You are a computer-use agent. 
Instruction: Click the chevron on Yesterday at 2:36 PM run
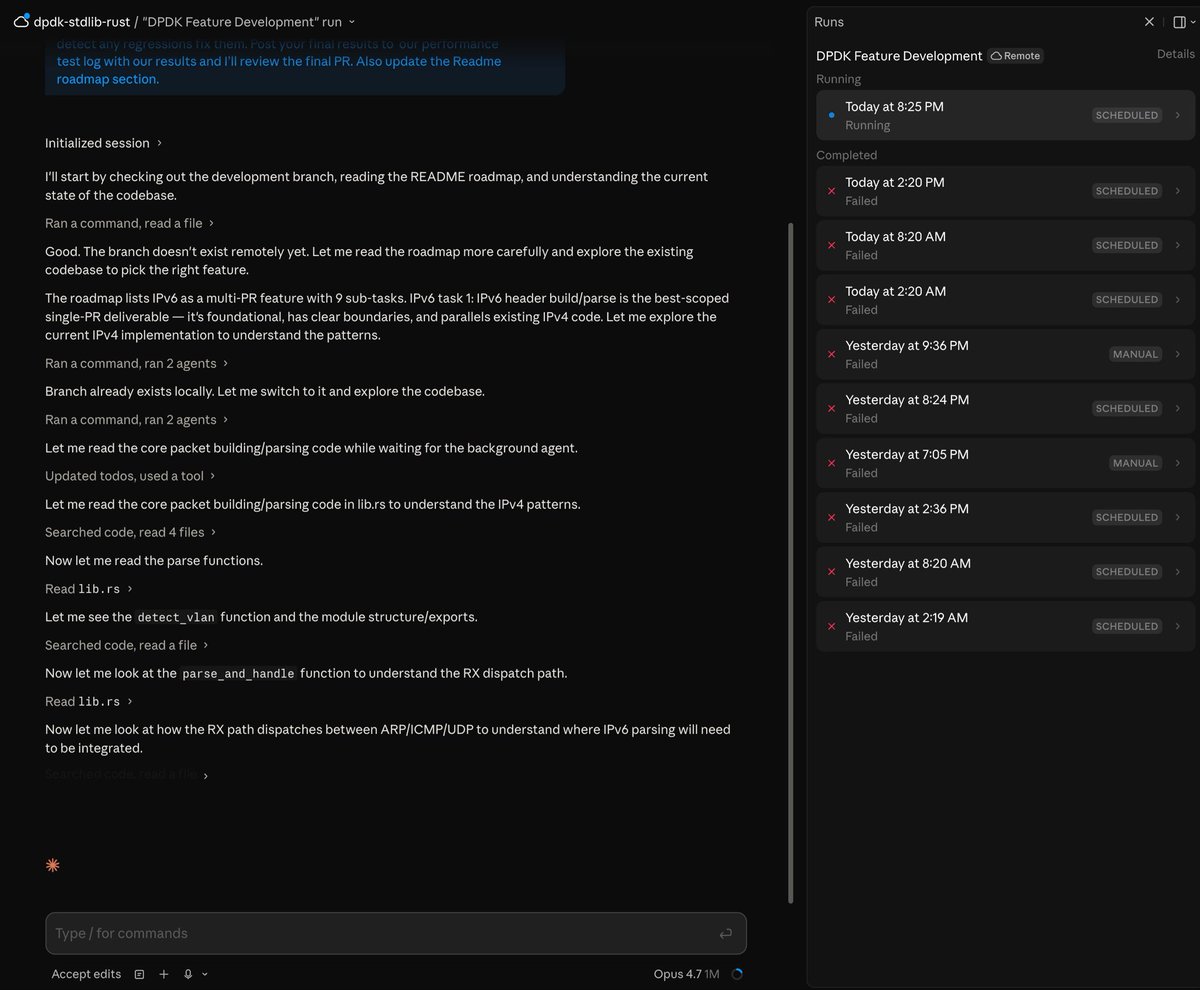pyautogui.click(x=1177, y=517)
